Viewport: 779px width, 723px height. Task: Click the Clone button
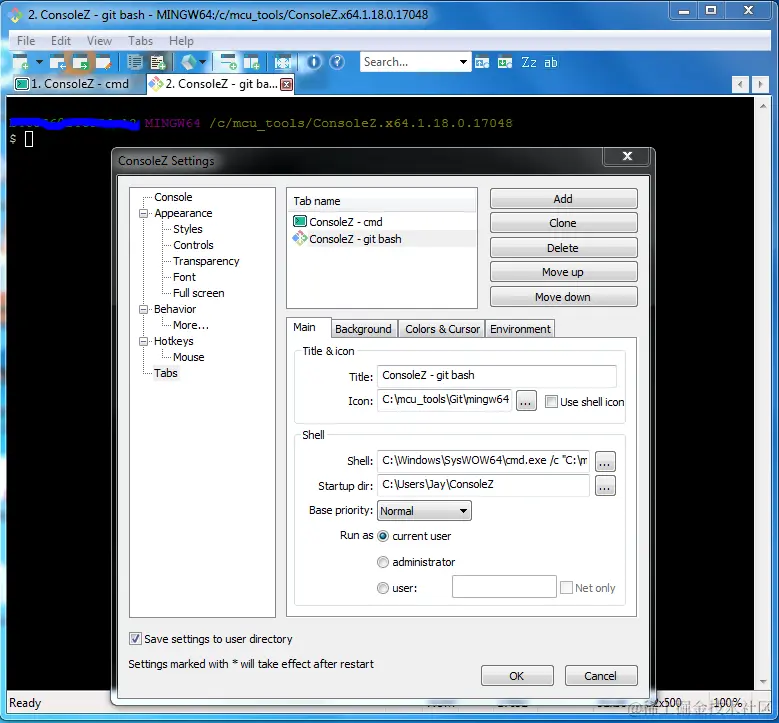pos(563,223)
